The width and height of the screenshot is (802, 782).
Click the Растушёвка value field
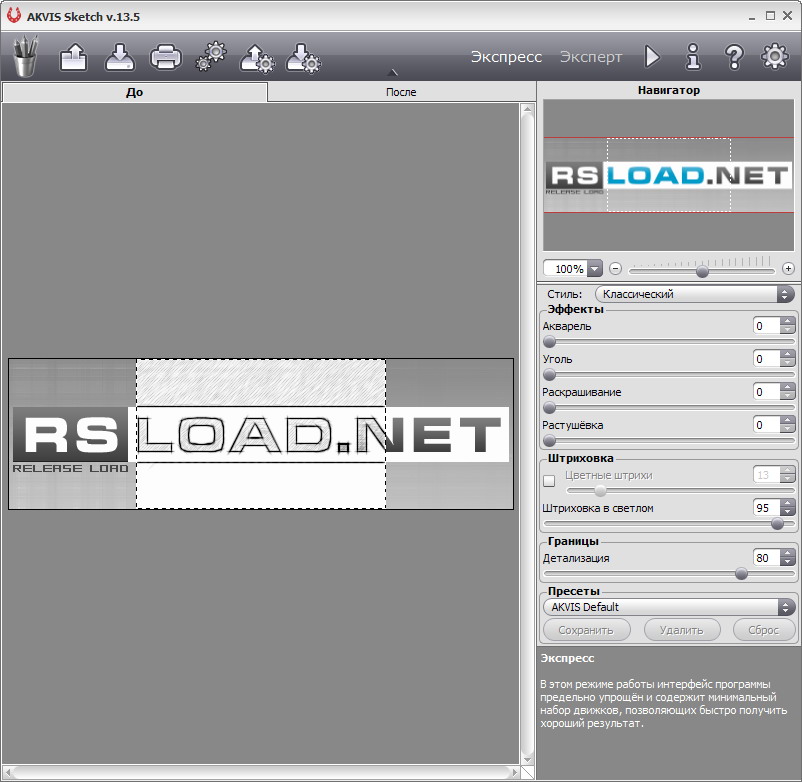(766, 425)
